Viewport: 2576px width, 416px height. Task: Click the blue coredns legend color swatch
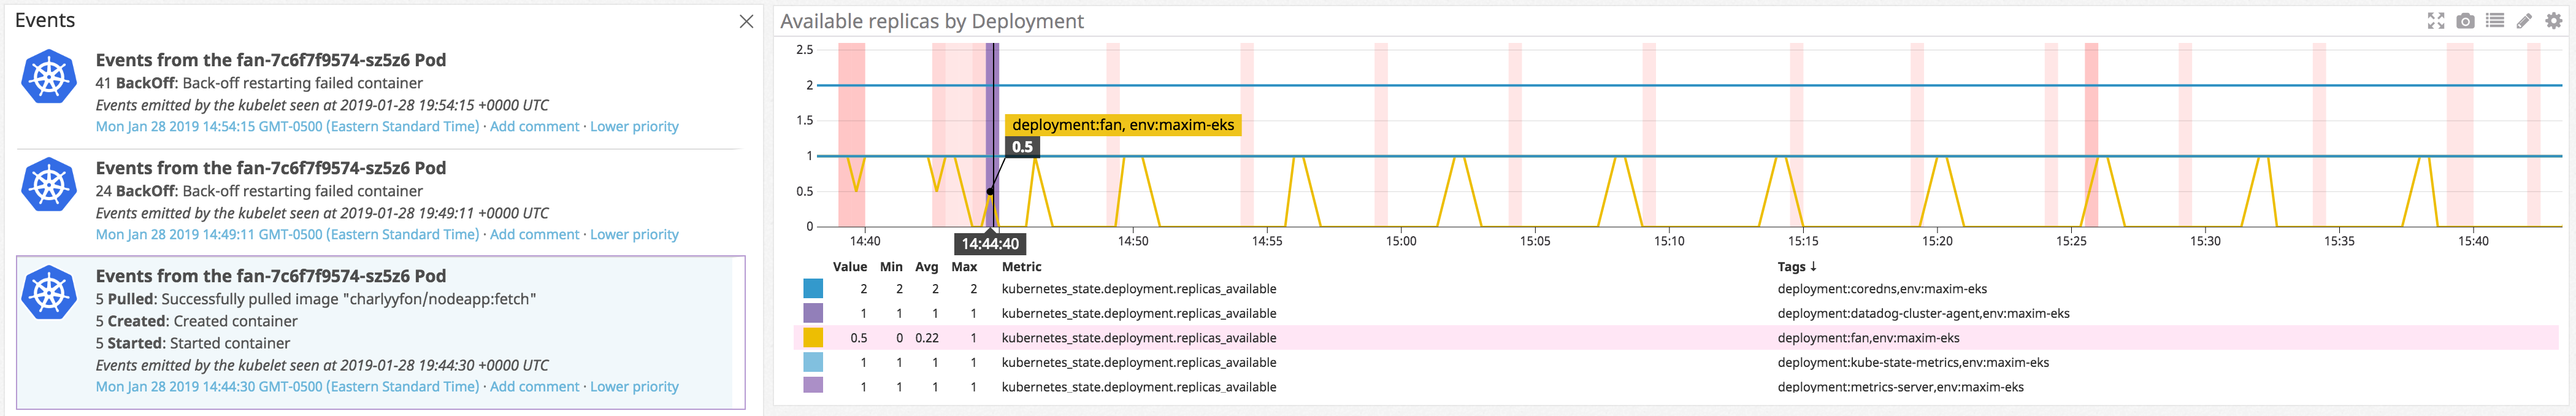pyautogui.click(x=813, y=289)
